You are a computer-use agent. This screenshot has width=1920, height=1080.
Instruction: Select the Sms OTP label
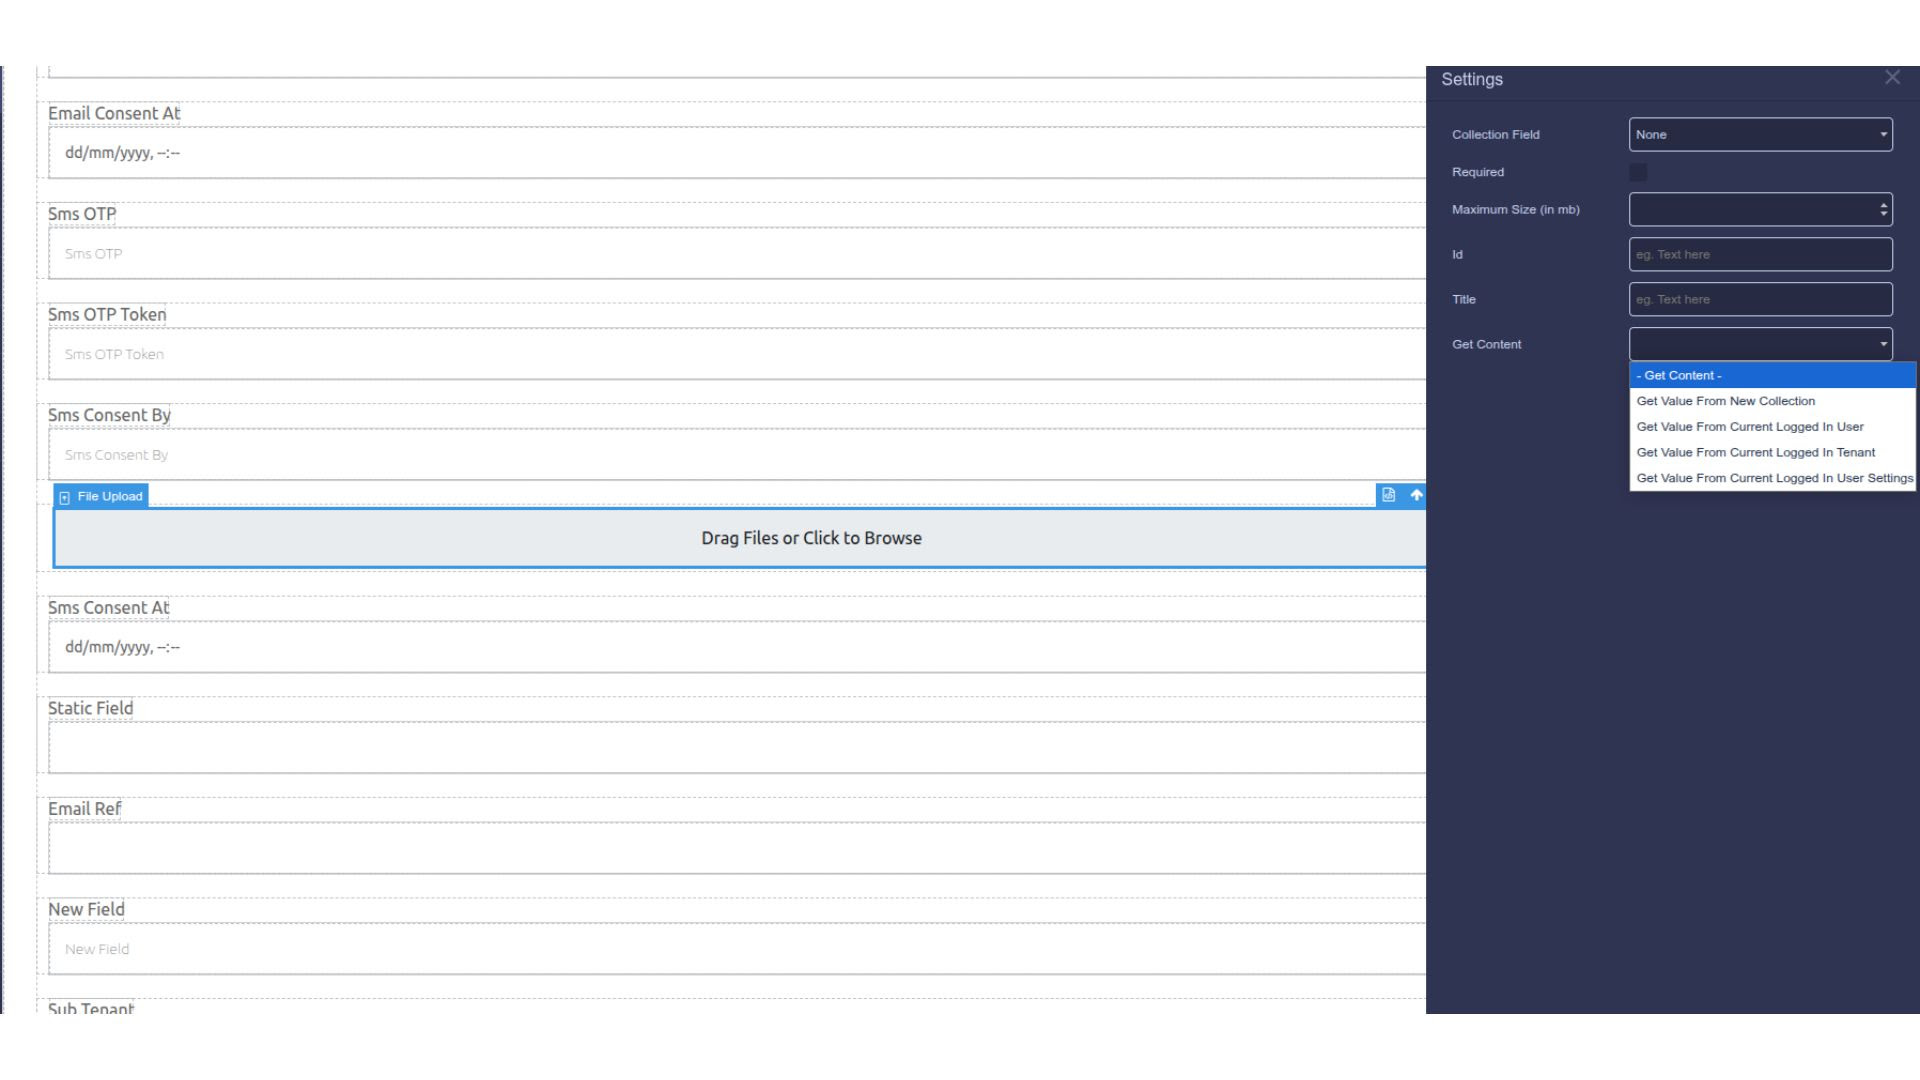pyautogui.click(x=82, y=214)
